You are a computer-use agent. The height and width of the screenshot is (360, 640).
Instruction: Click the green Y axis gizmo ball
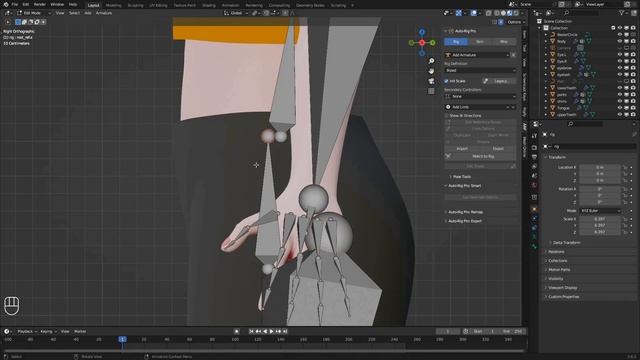pyautogui.click(x=432, y=42)
